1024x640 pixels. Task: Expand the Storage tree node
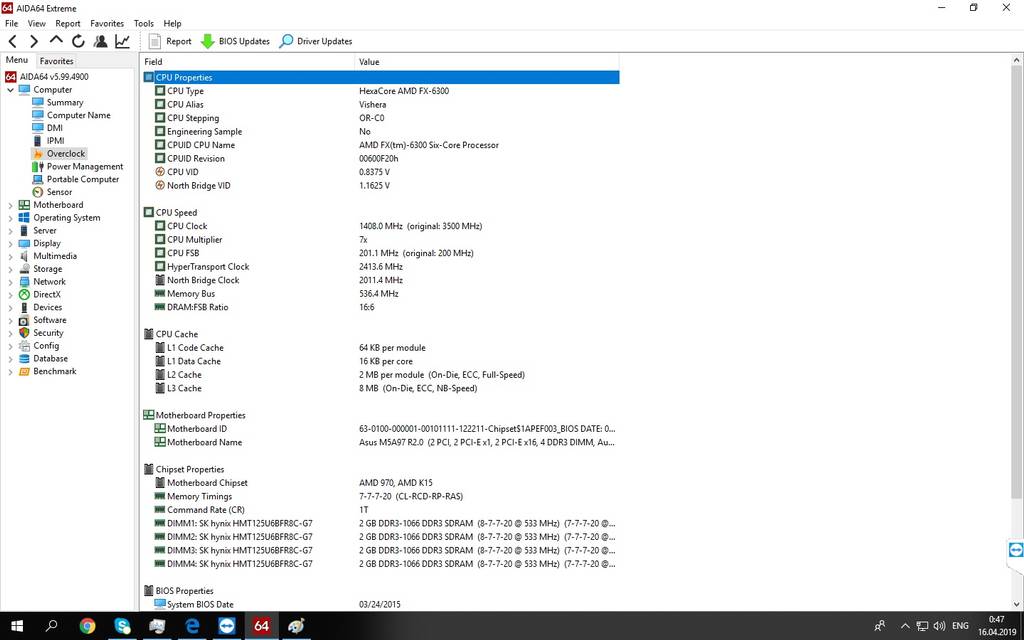(x=10, y=269)
